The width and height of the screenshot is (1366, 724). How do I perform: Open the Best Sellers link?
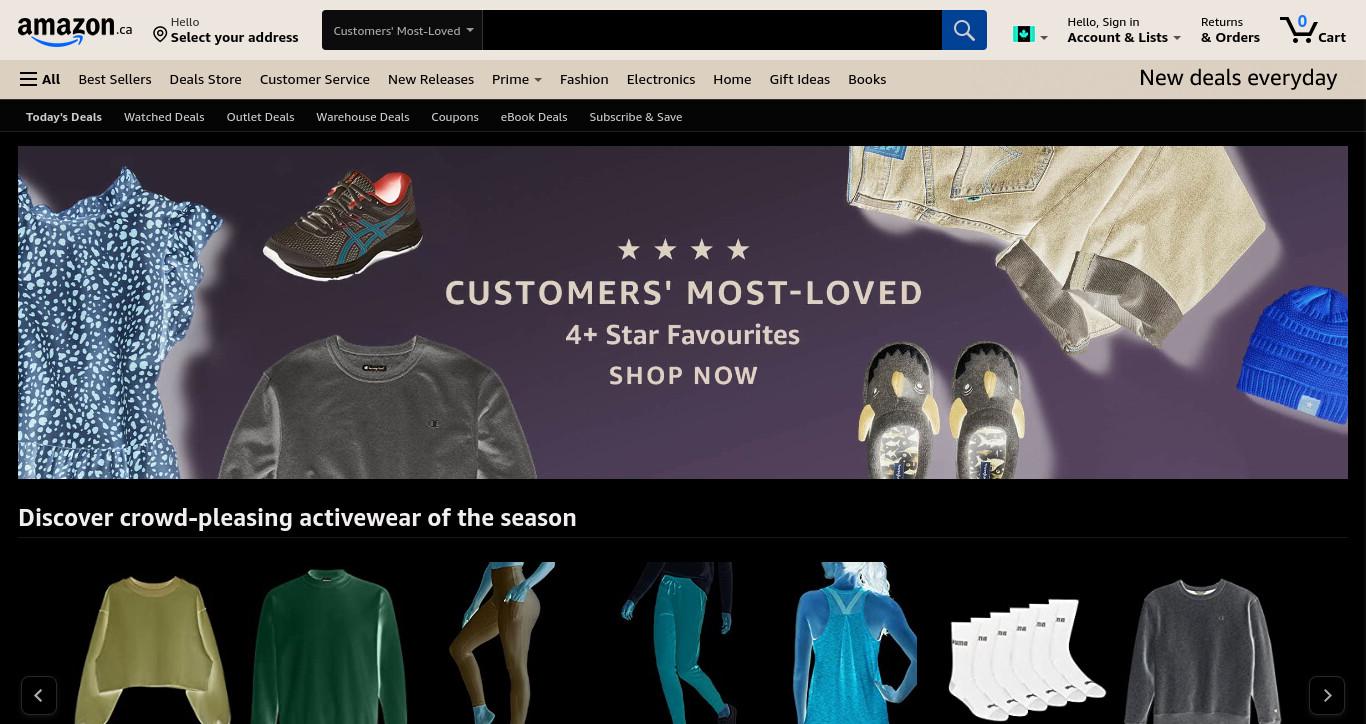tap(115, 79)
